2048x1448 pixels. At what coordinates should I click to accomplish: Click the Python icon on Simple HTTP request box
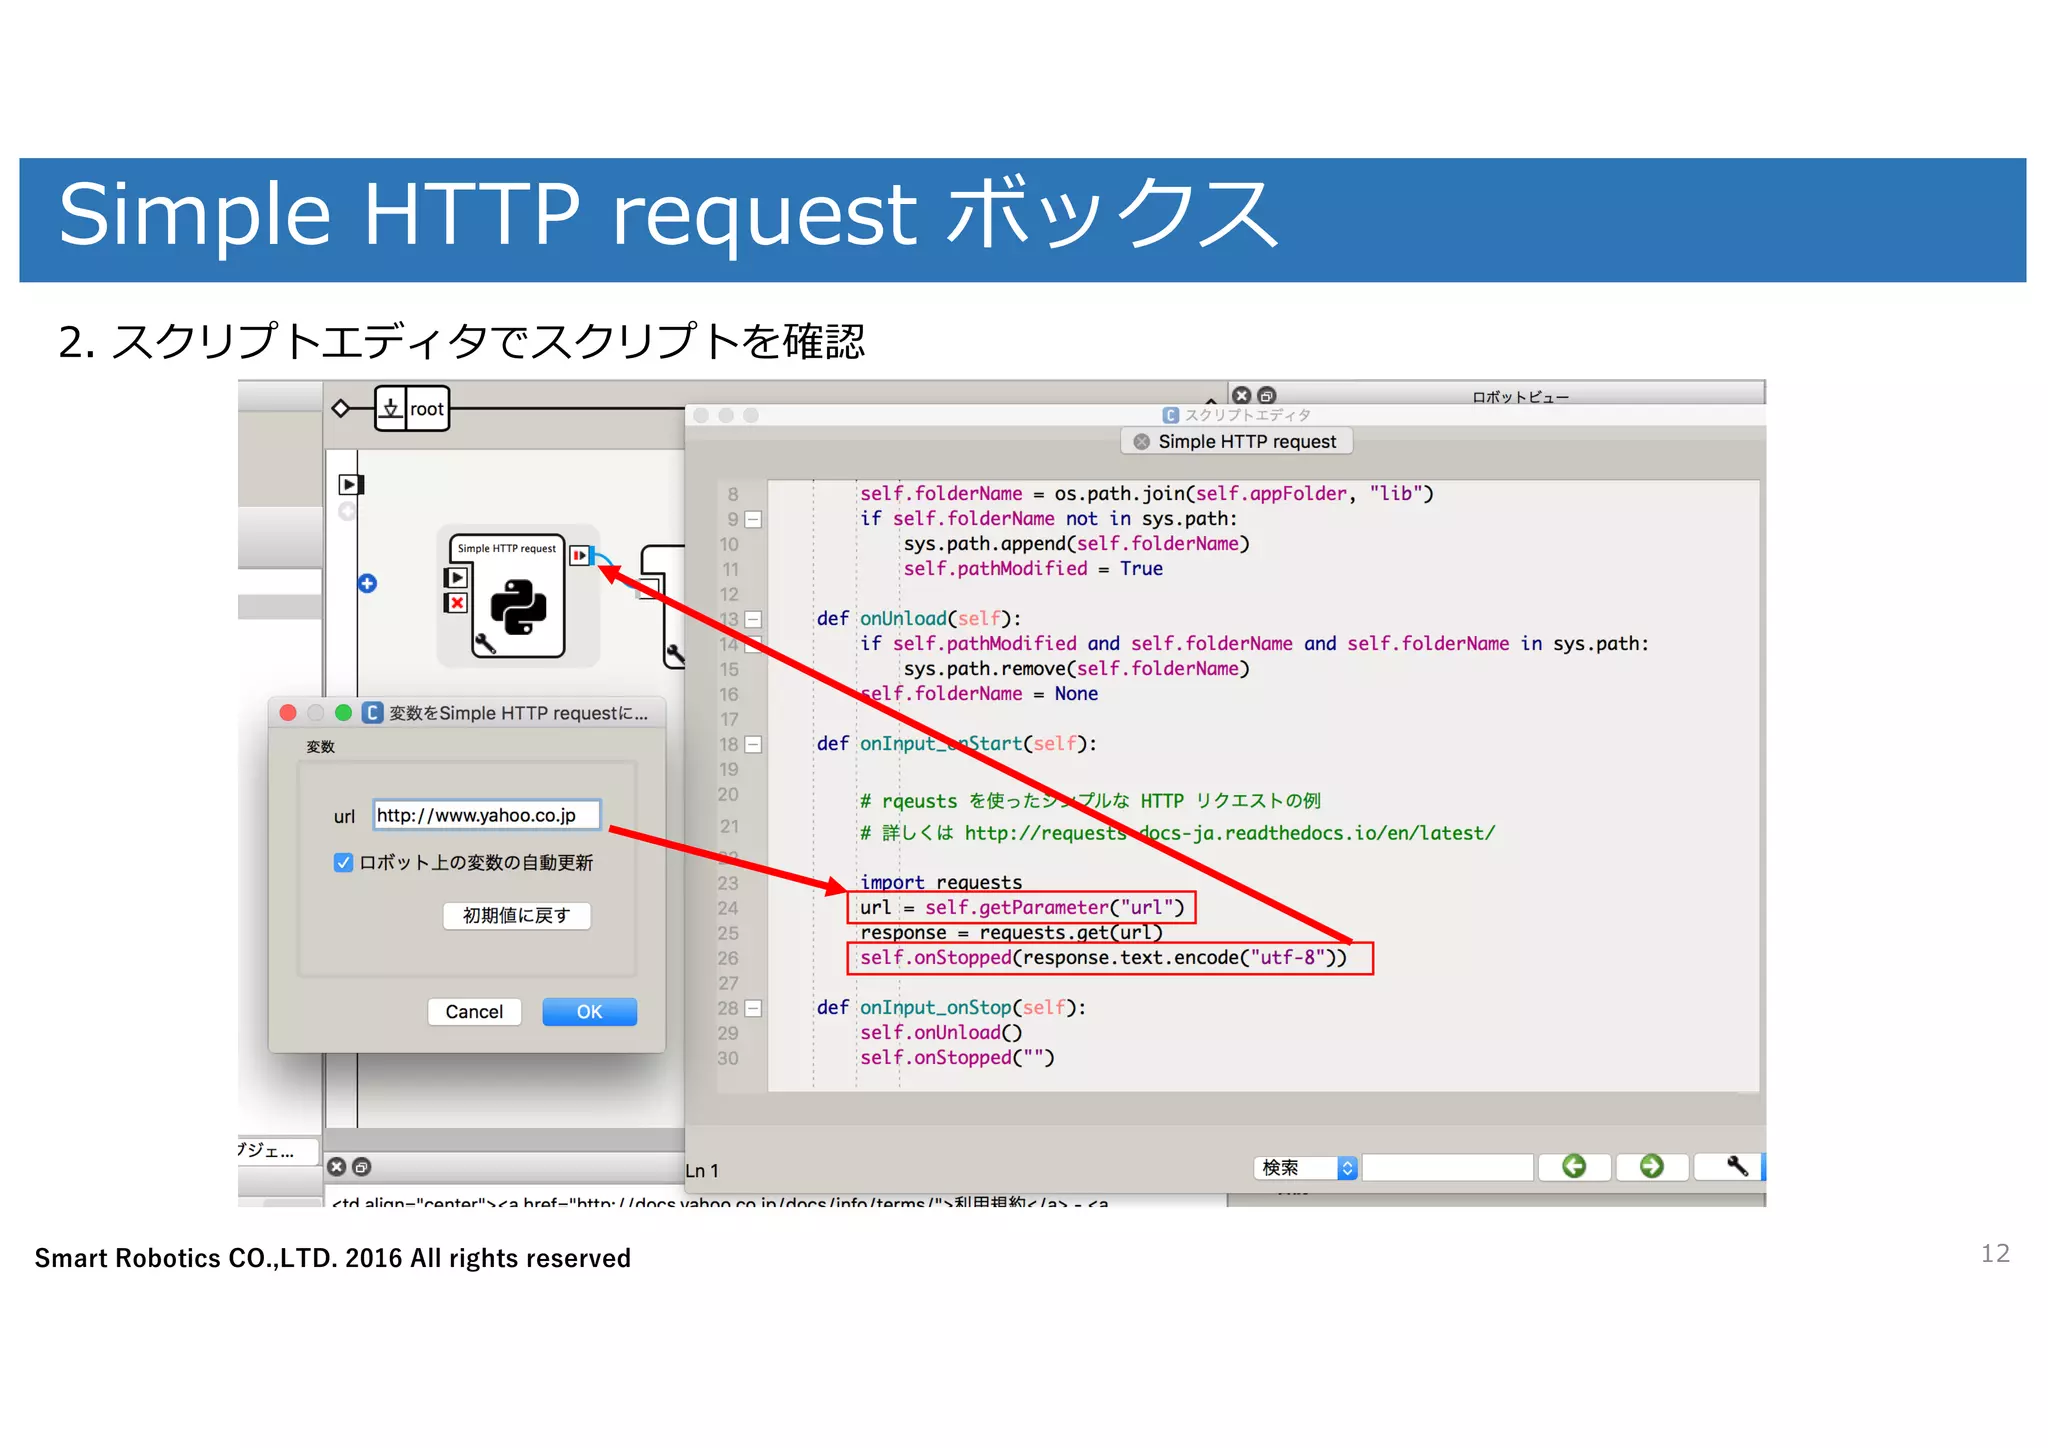(518, 607)
